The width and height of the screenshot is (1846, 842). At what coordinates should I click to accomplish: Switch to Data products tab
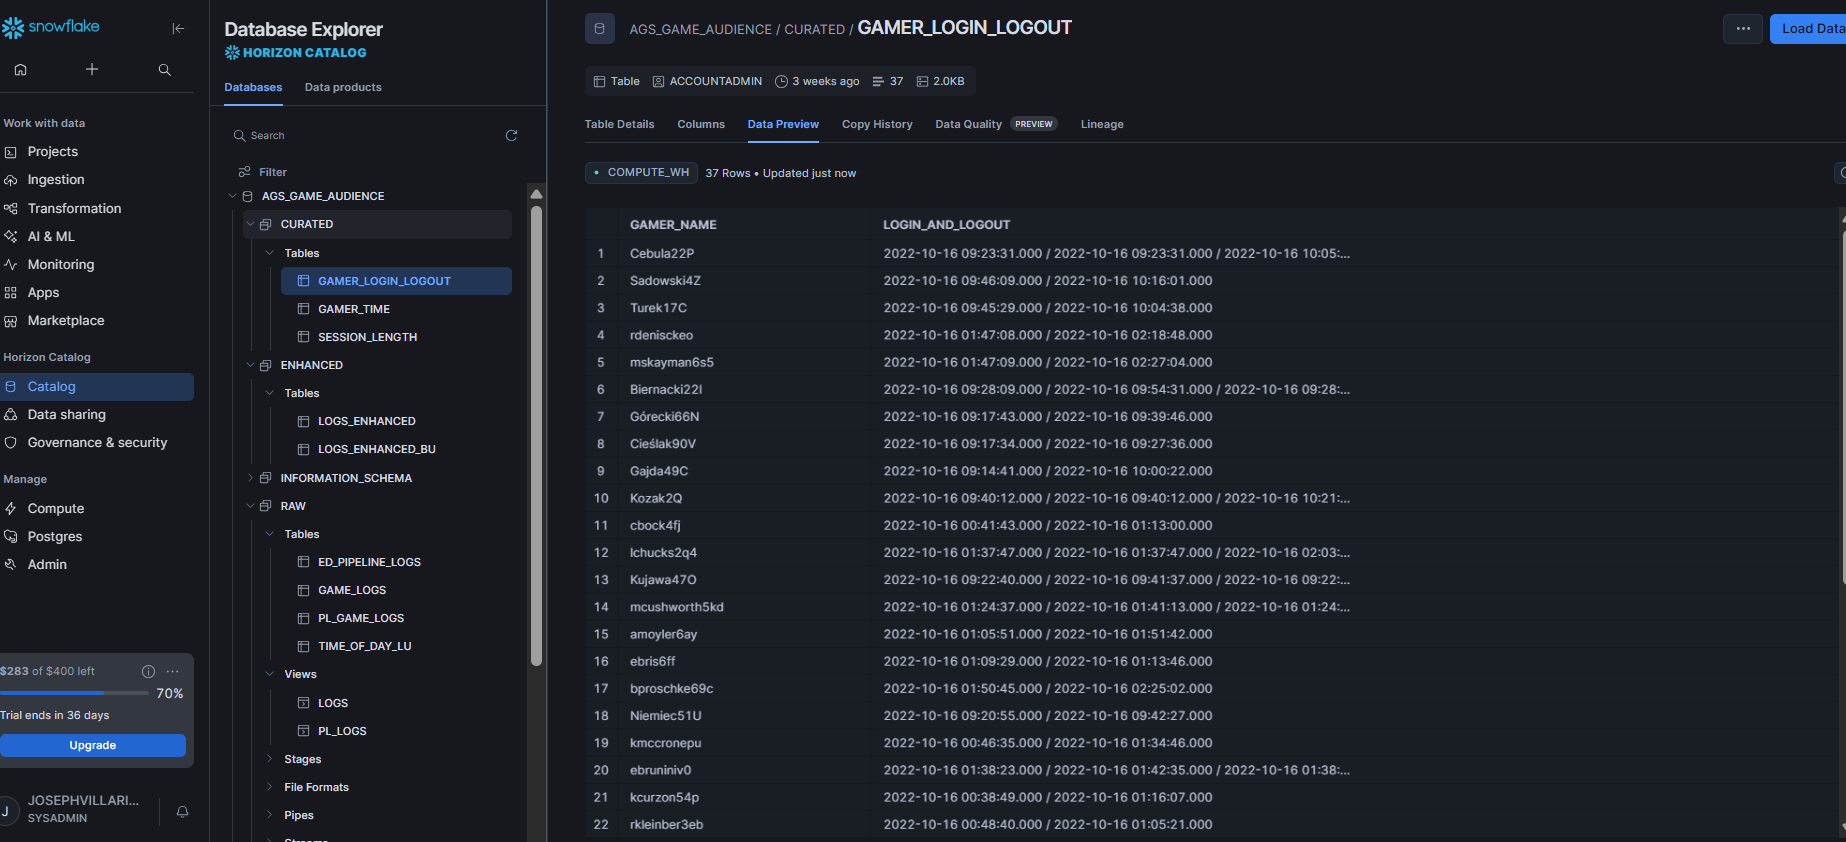coord(343,87)
